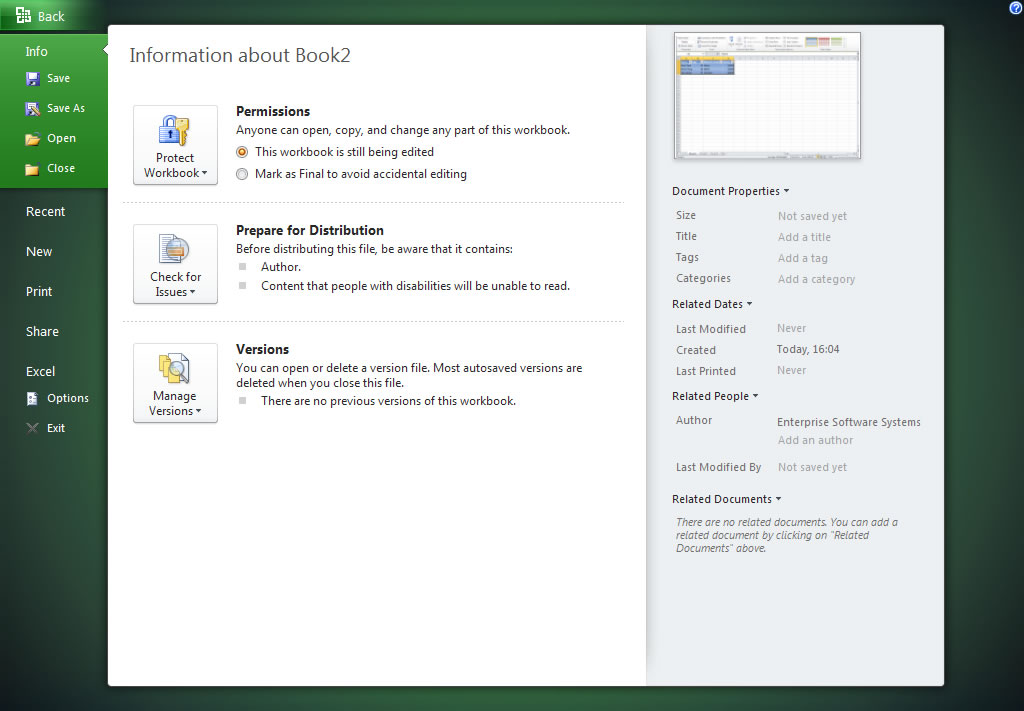The height and width of the screenshot is (711, 1024).
Task: Click the workbook preview thumbnail
Action: tap(767, 95)
